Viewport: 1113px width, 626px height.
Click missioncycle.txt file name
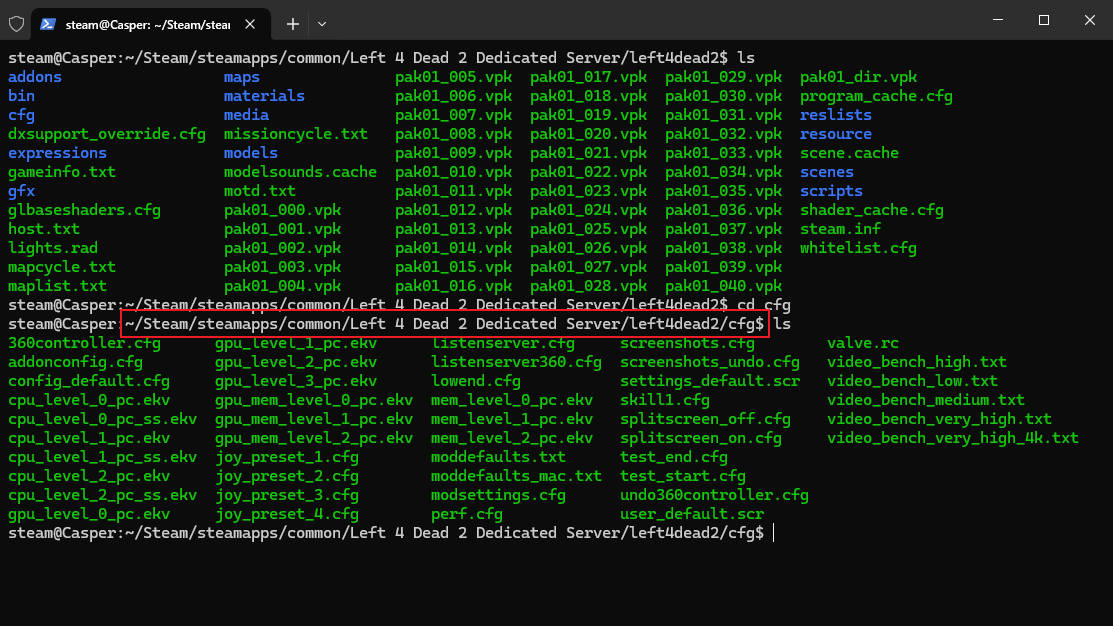tap(296, 133)
